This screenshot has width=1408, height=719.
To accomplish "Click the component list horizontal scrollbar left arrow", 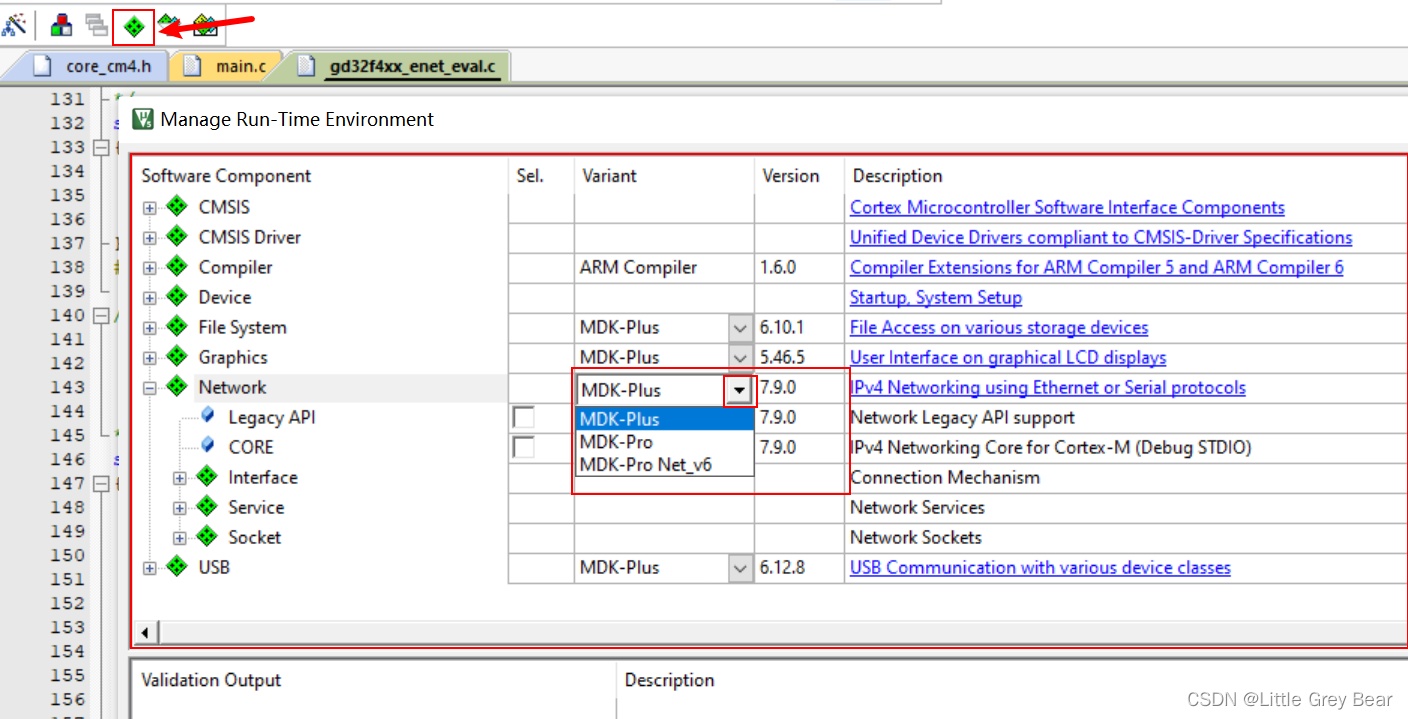I will coord(144,633).
